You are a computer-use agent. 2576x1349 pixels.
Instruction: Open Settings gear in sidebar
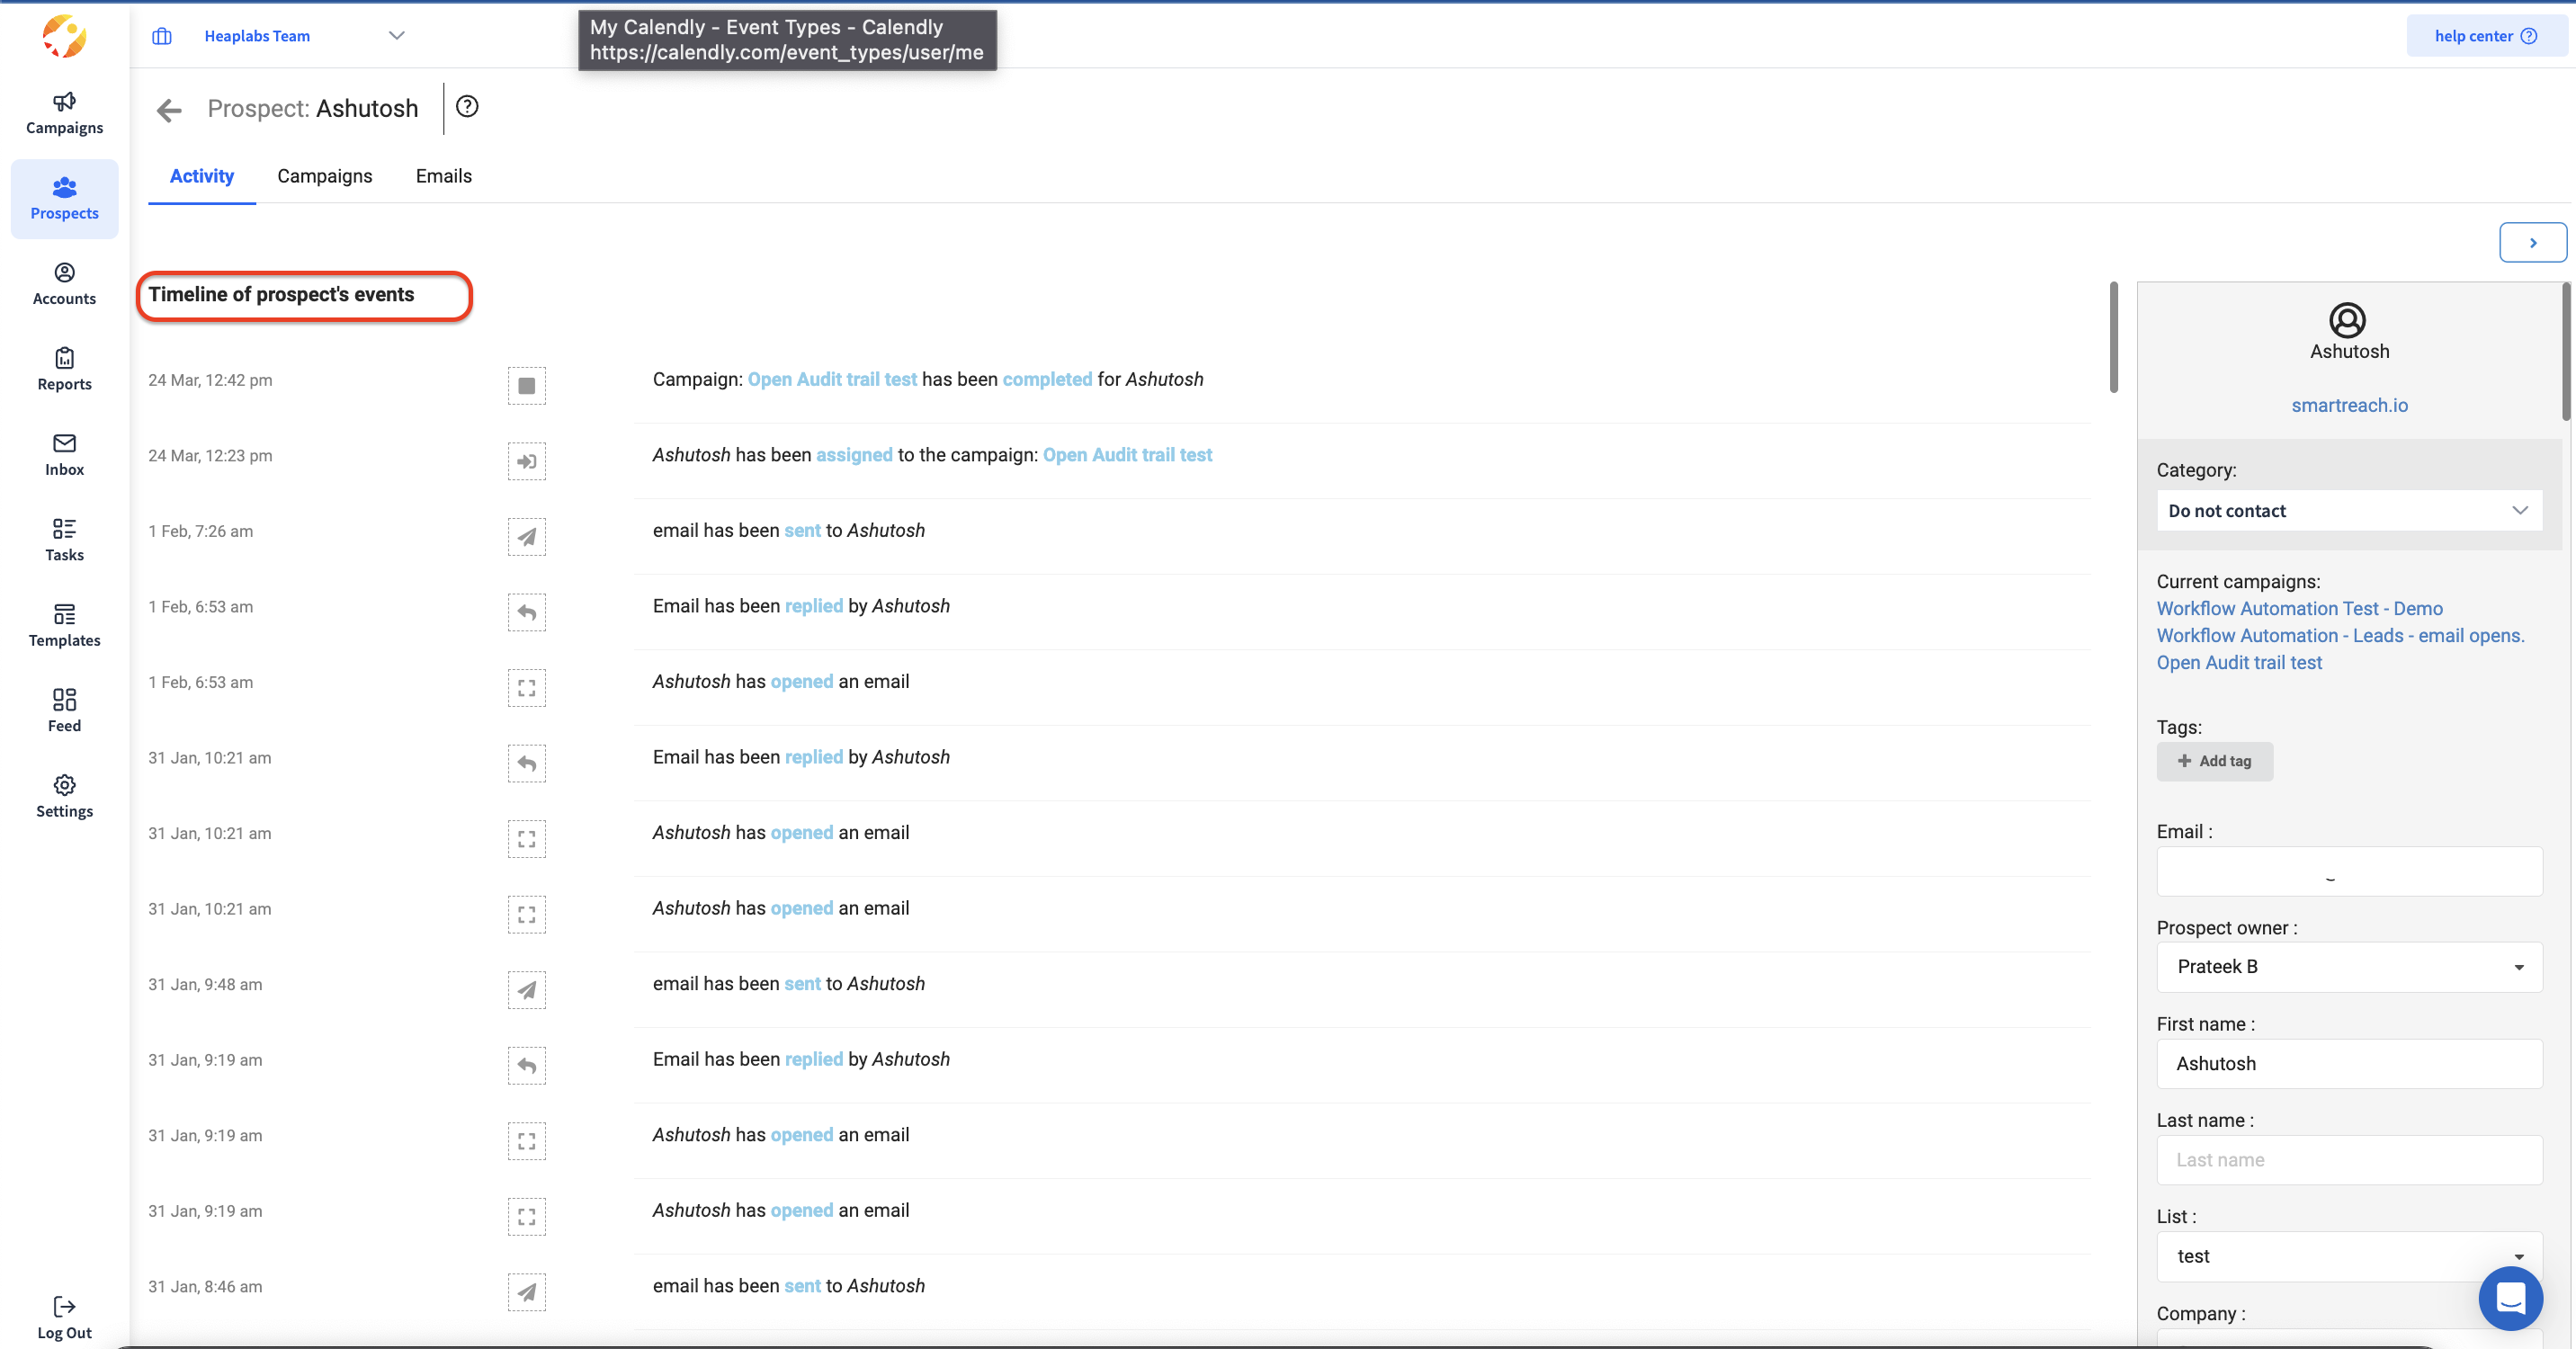64,795
